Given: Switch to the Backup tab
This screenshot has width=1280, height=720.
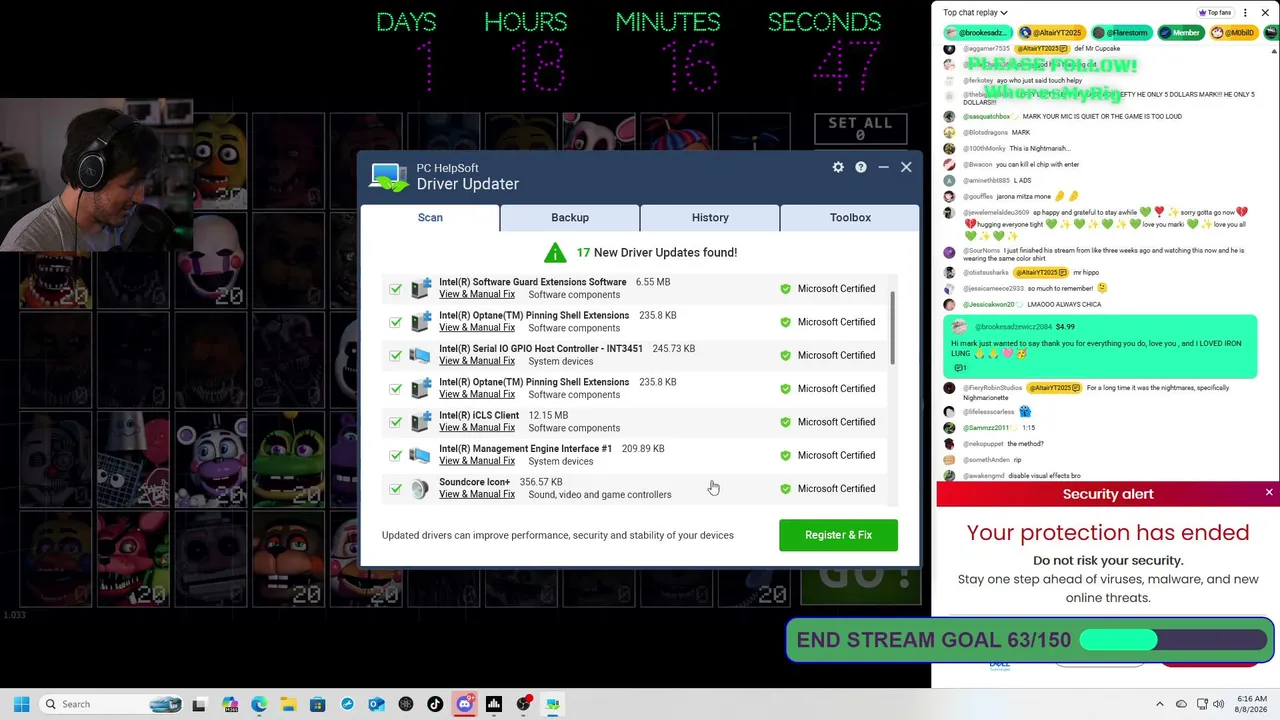Looking at the screenshot, I should pos(570,218).
